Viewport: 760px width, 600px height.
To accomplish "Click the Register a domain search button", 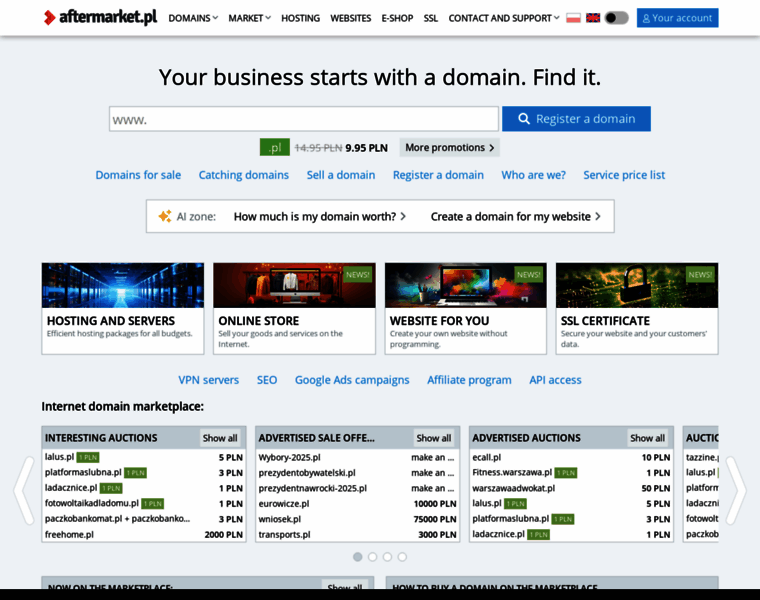I will [576, 119].
